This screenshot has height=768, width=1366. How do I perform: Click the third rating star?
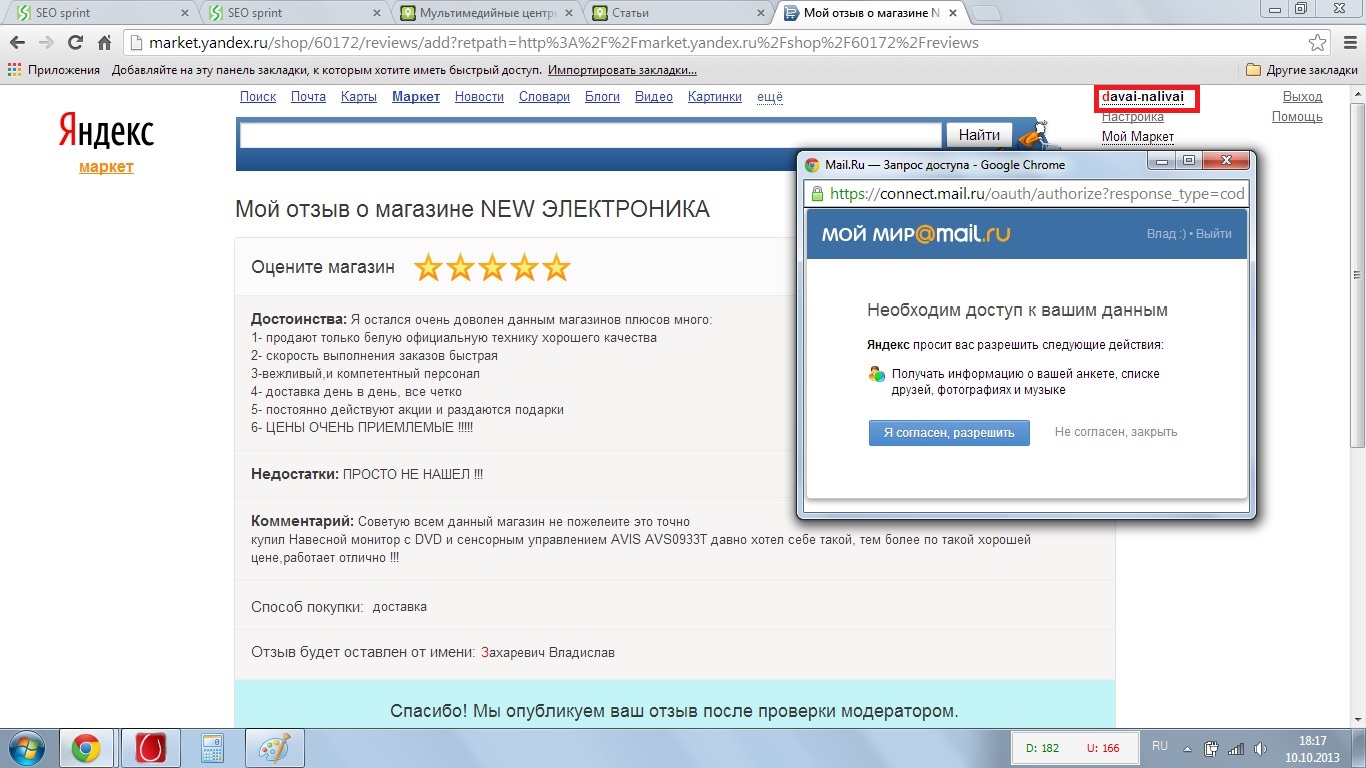point(492,268)
